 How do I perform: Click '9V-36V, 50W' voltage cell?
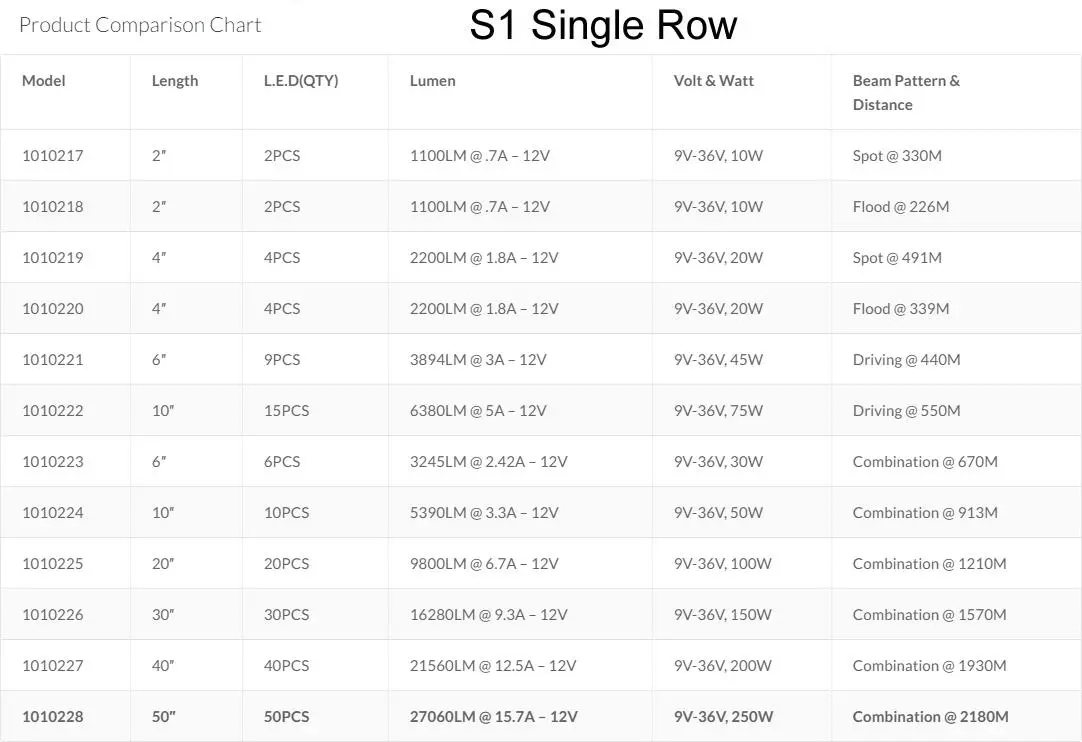coord(718,513)
